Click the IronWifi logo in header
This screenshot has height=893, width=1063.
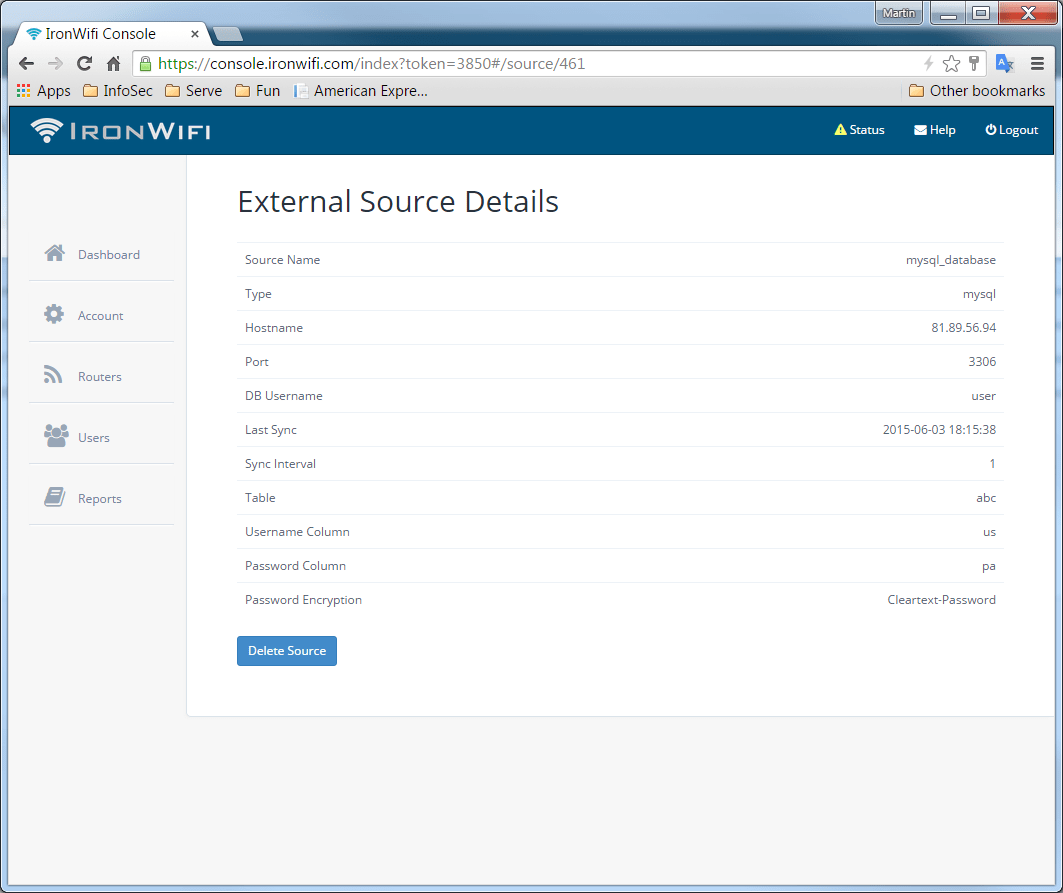click(x=120, y=130)
